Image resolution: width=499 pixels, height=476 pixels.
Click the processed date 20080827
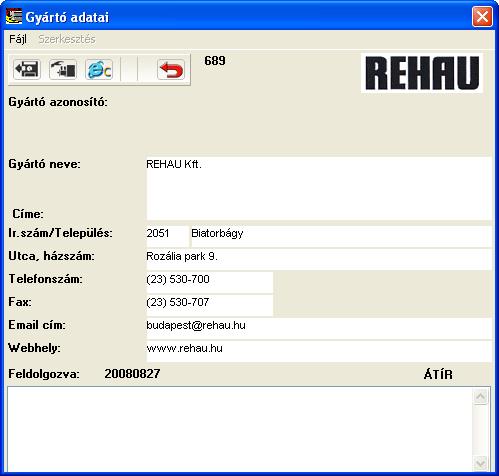132,374
